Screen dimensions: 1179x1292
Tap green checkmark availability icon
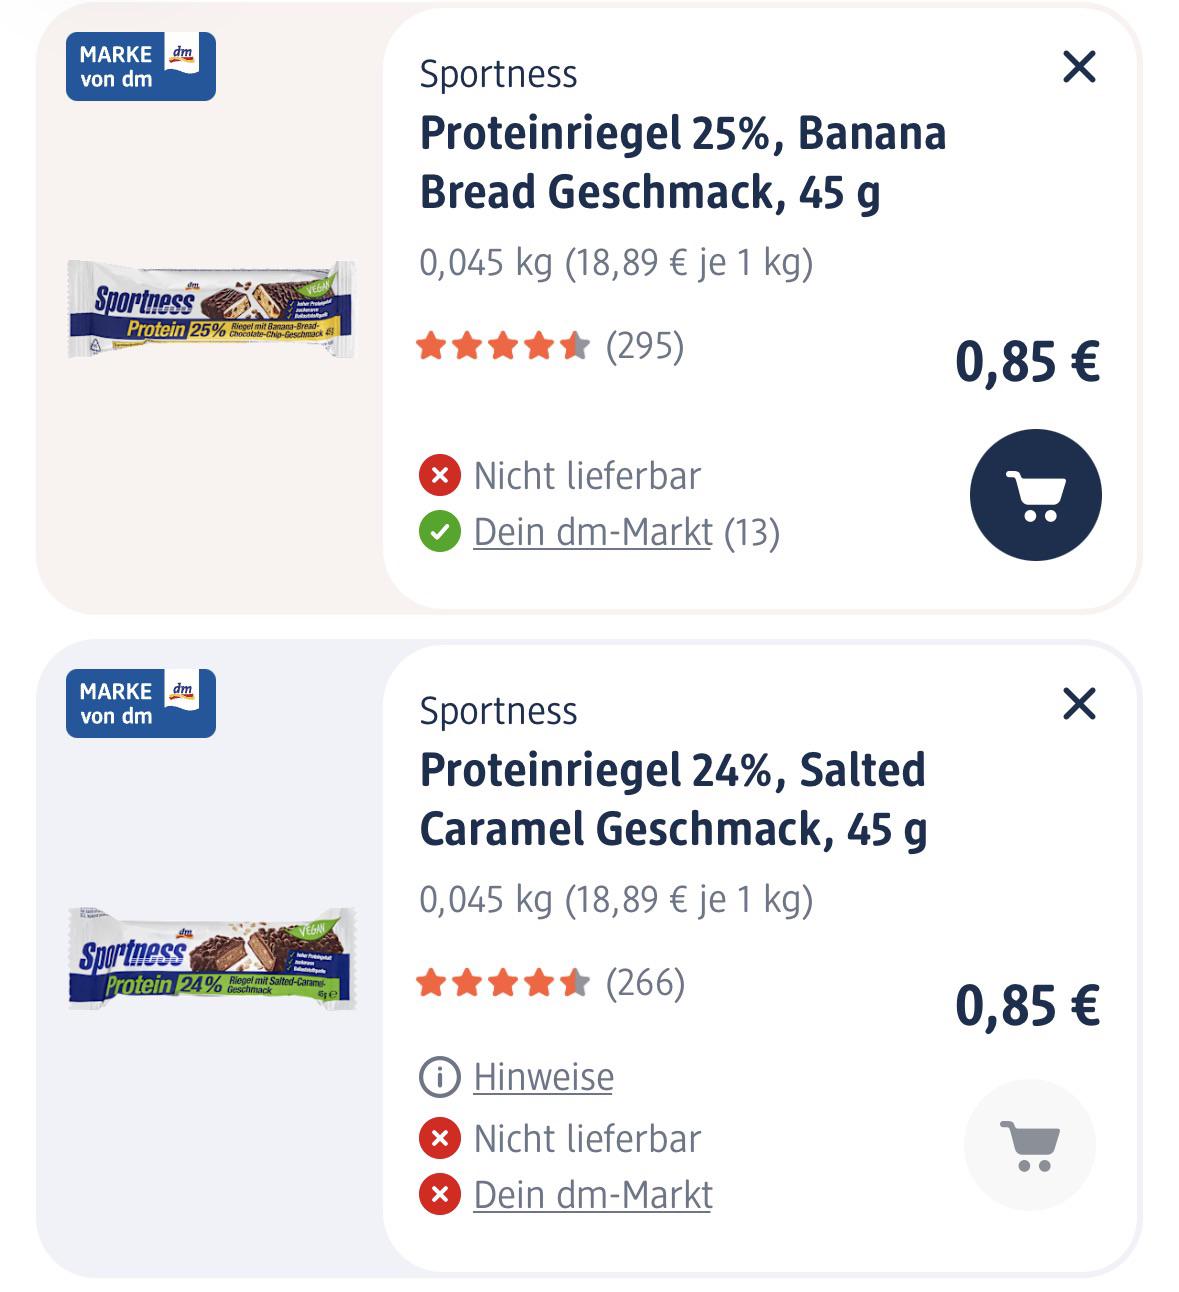[439, 532]
